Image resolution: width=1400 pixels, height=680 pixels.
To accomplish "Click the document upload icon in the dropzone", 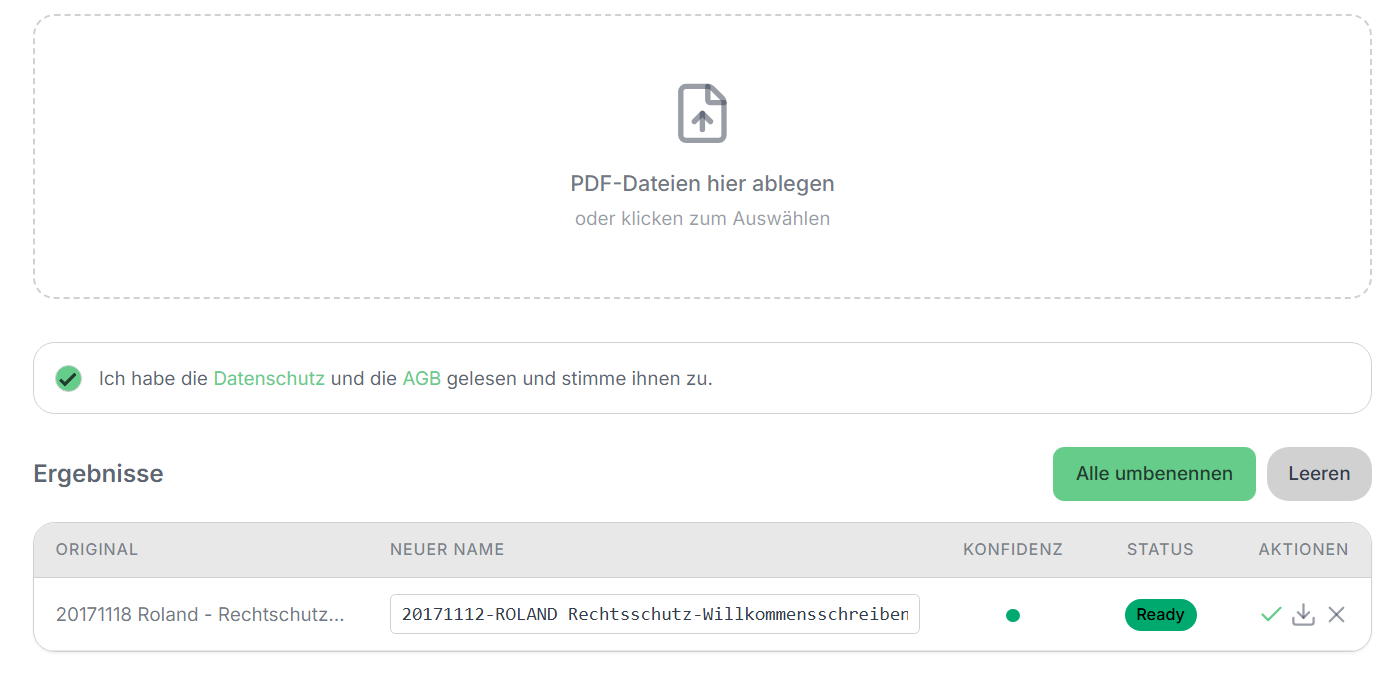I will 702,113.
